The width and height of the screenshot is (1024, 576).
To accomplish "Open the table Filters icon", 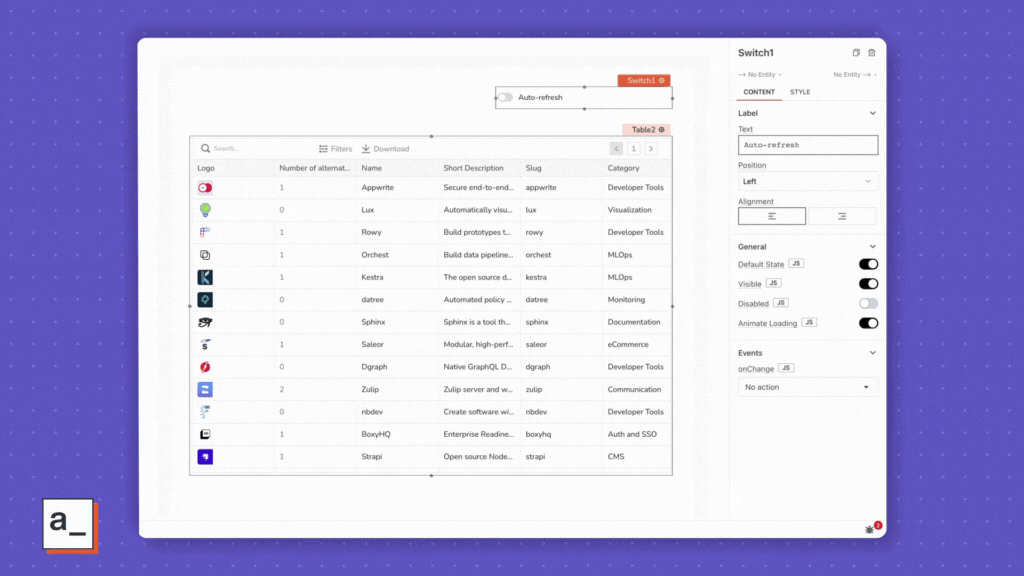I will click(323, 149).
